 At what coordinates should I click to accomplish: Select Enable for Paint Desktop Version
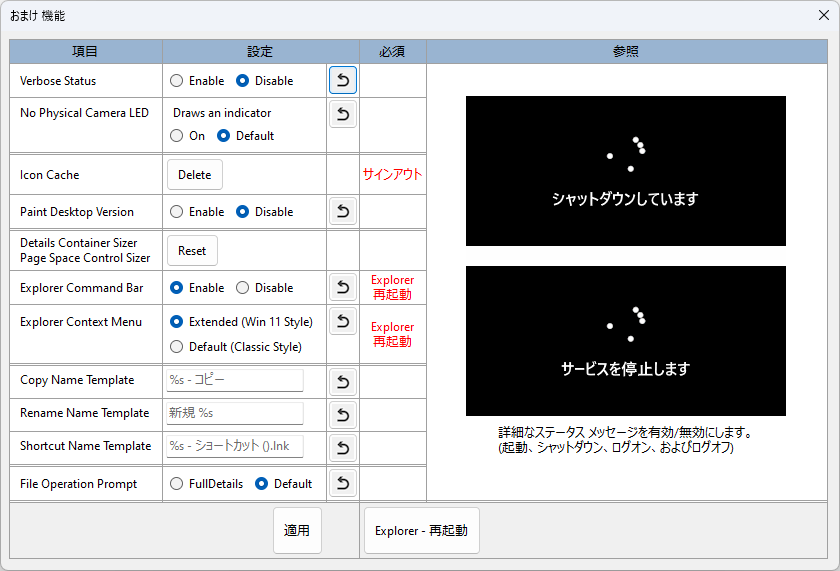tap(197, 212)
